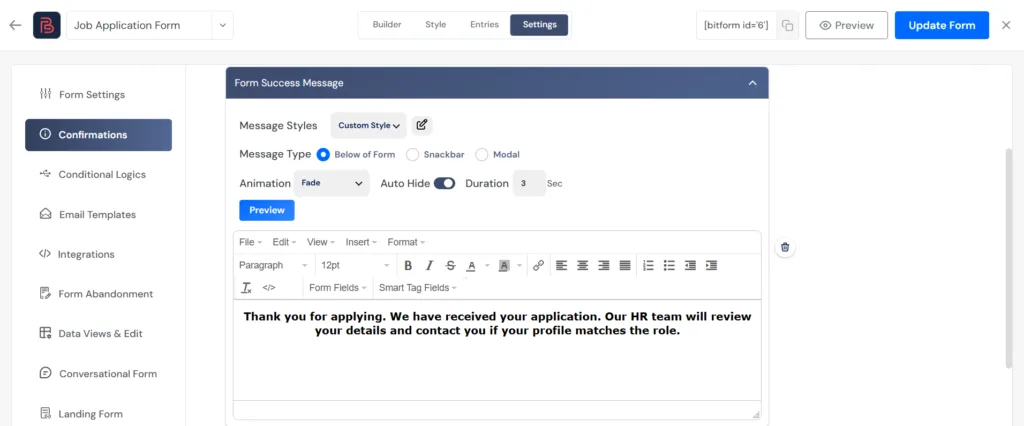Close the form editor with X
1024x426 pixels.
(1006, 25)
